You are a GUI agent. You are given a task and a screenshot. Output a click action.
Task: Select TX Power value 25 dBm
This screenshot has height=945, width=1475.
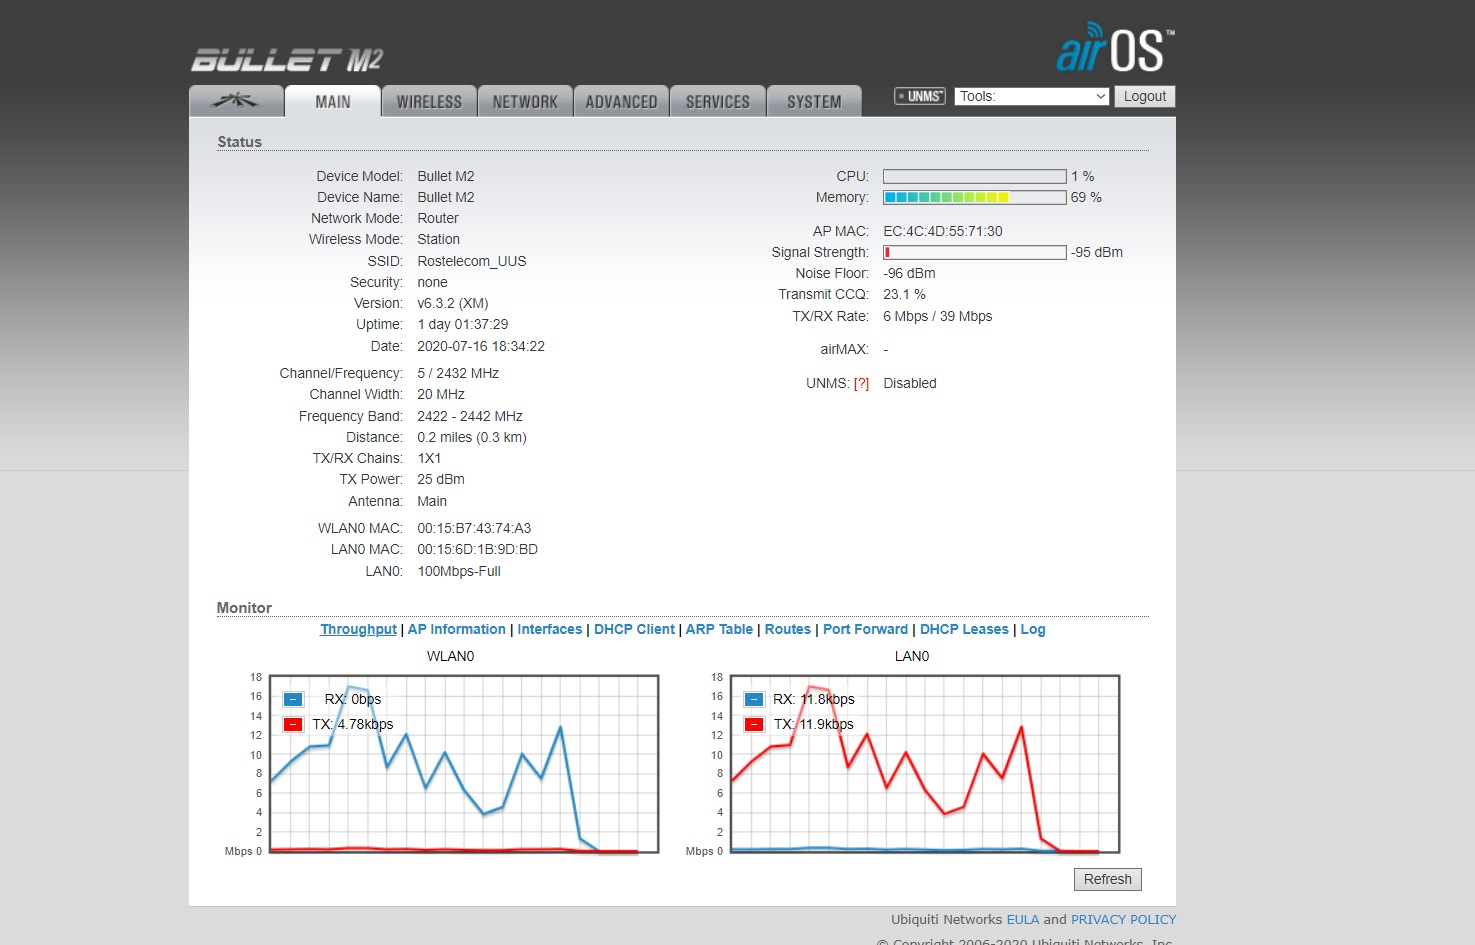(x=441, y=479)
